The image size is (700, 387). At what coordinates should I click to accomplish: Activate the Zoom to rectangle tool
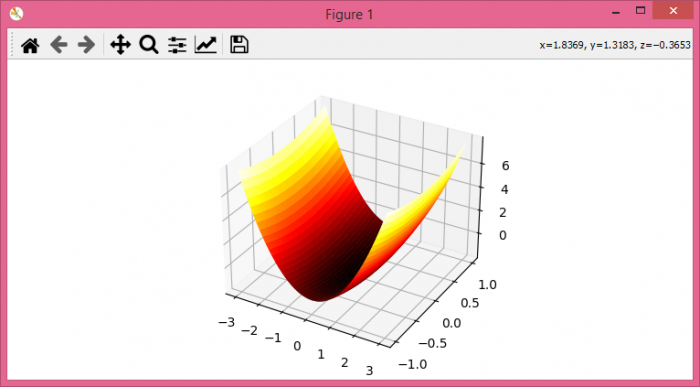[x=149, y=45]
